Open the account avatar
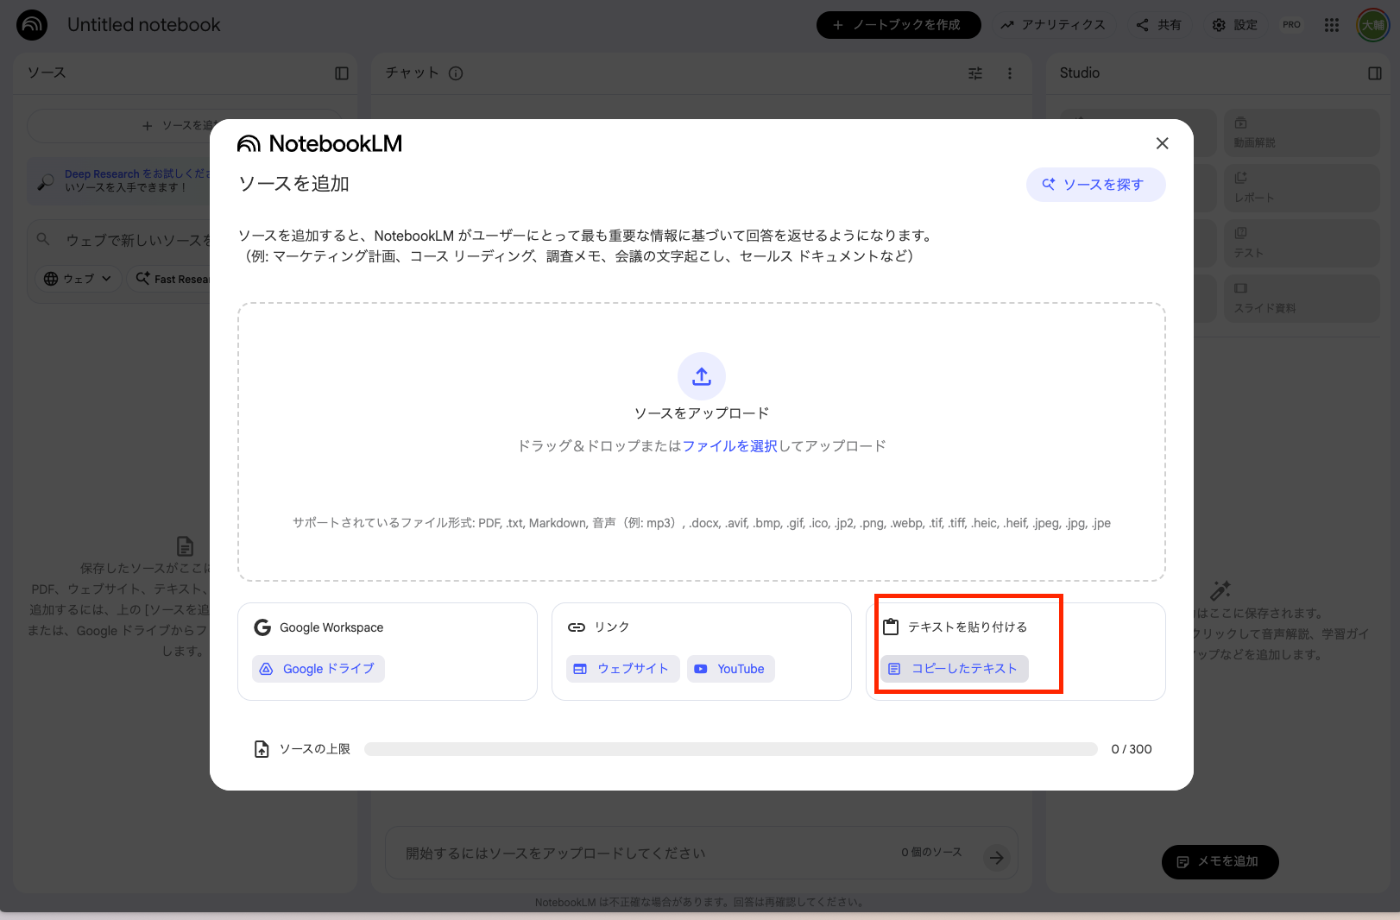The width and height of the screenshot is (1400, 920). pyautogui.click(x=1373, y=25)
